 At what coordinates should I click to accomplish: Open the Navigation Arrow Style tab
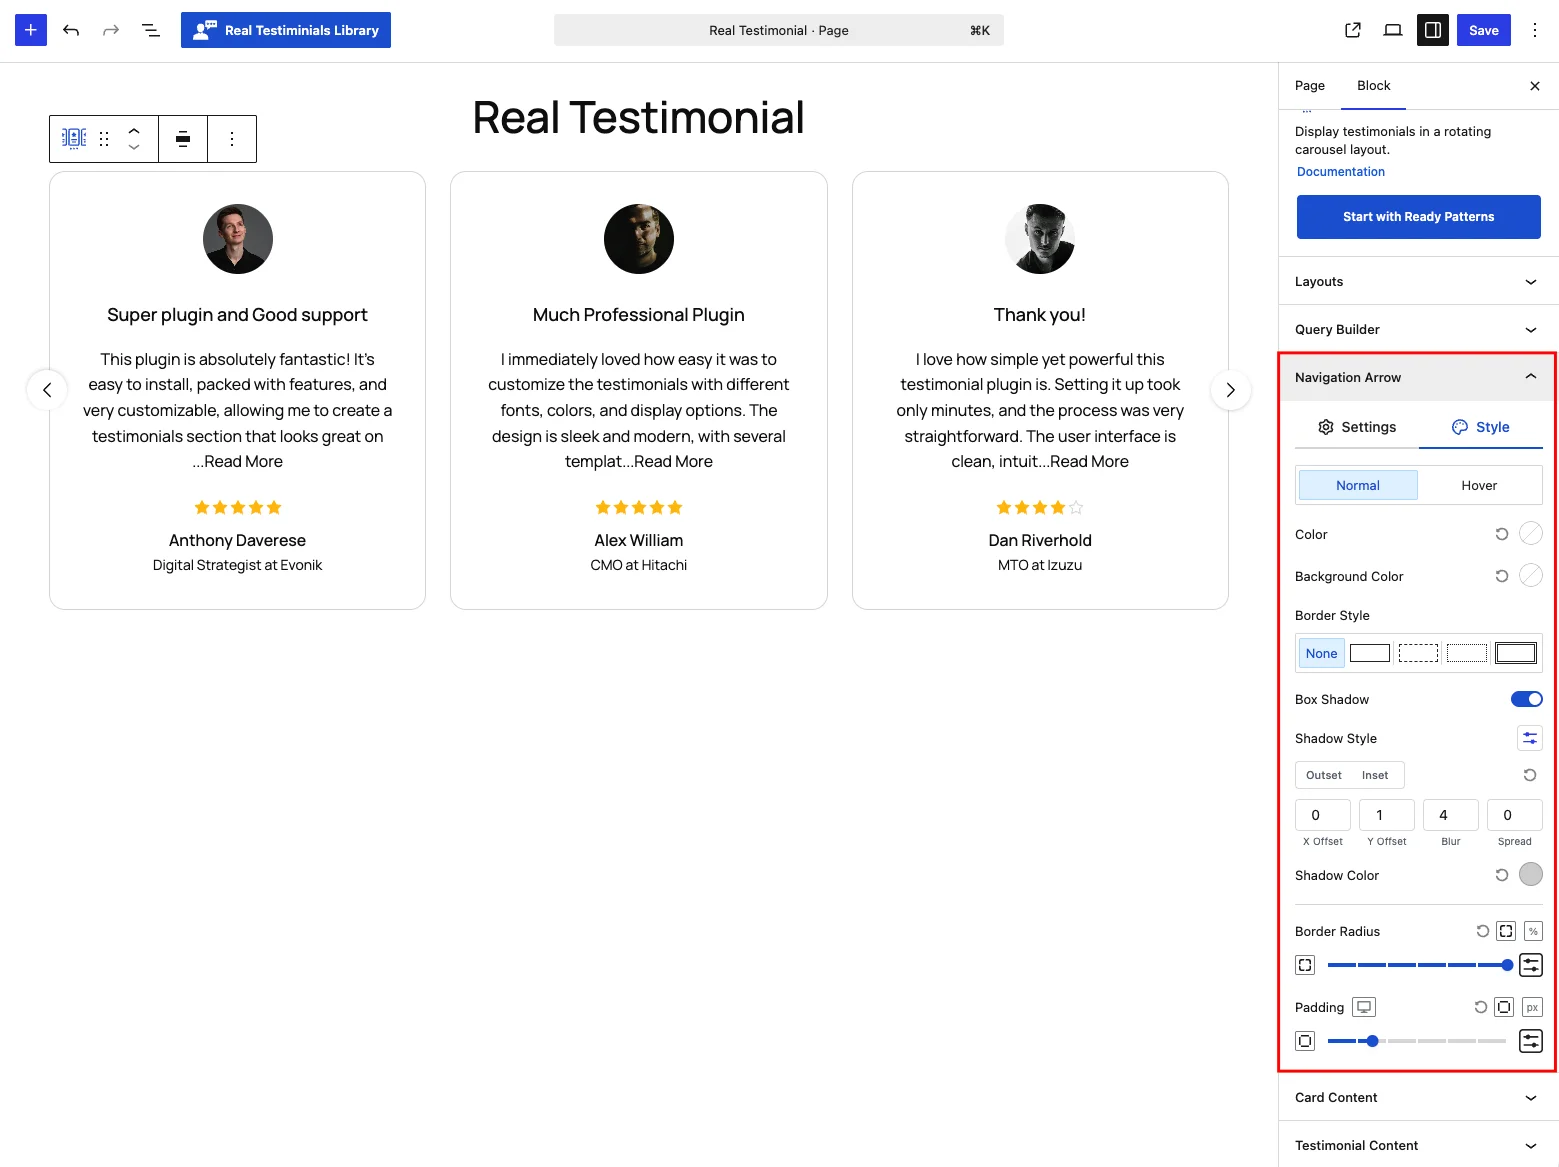pyautogui.click(x=1481, y=427)
